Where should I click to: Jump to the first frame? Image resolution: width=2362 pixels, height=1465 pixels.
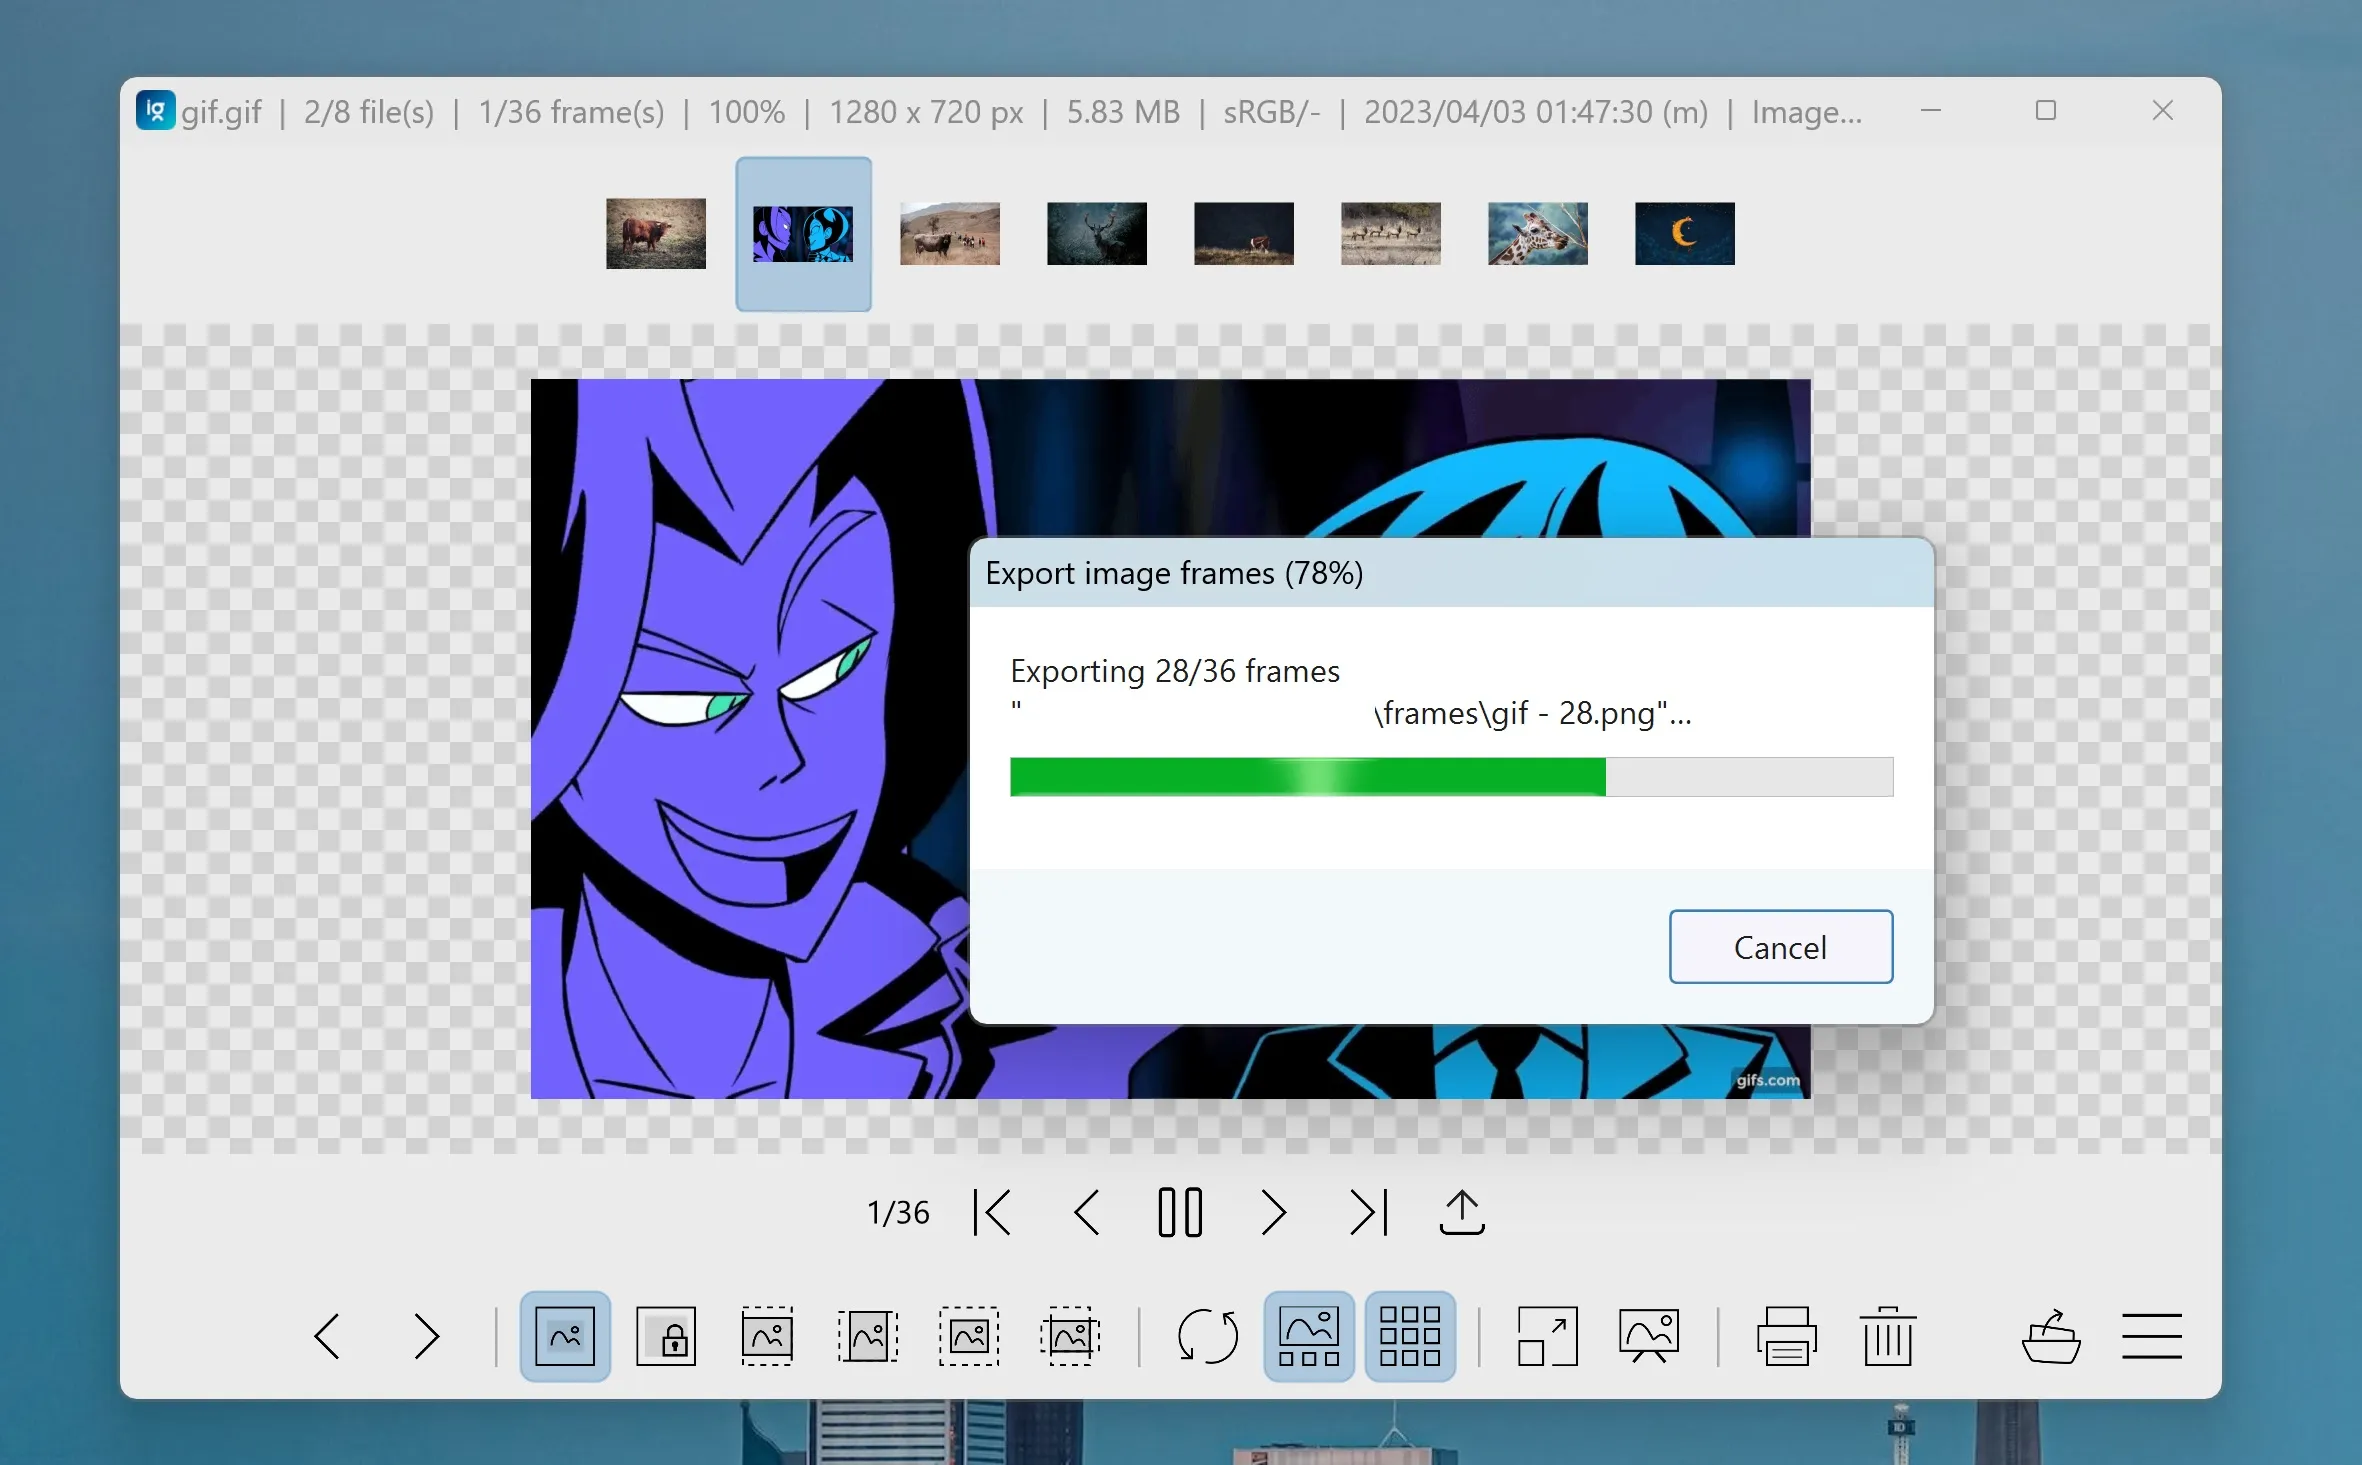(992, 1213)
